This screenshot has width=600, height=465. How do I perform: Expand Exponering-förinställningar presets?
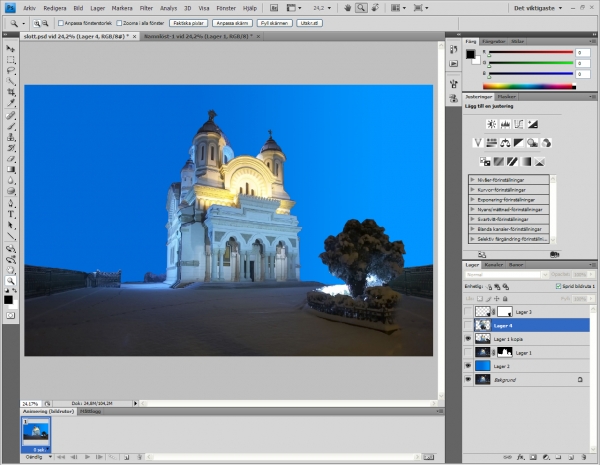coord(473,199)
